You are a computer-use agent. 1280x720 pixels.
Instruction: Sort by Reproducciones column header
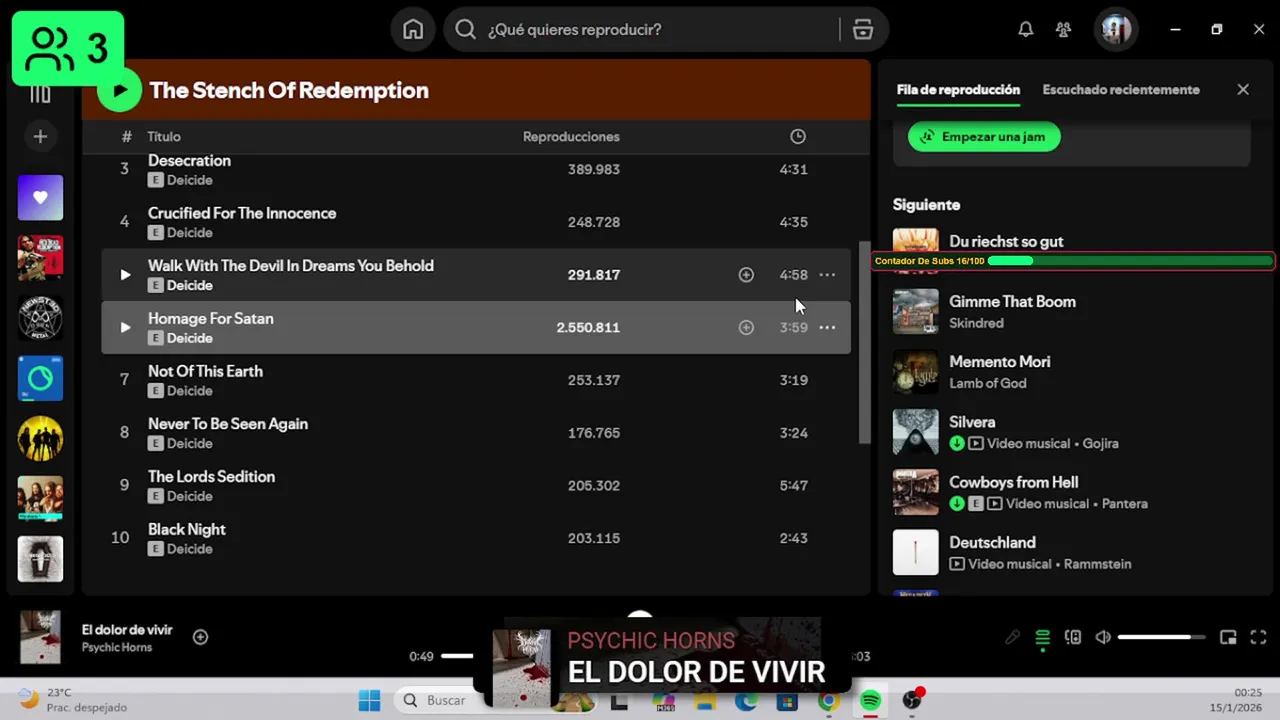[571, 137]
